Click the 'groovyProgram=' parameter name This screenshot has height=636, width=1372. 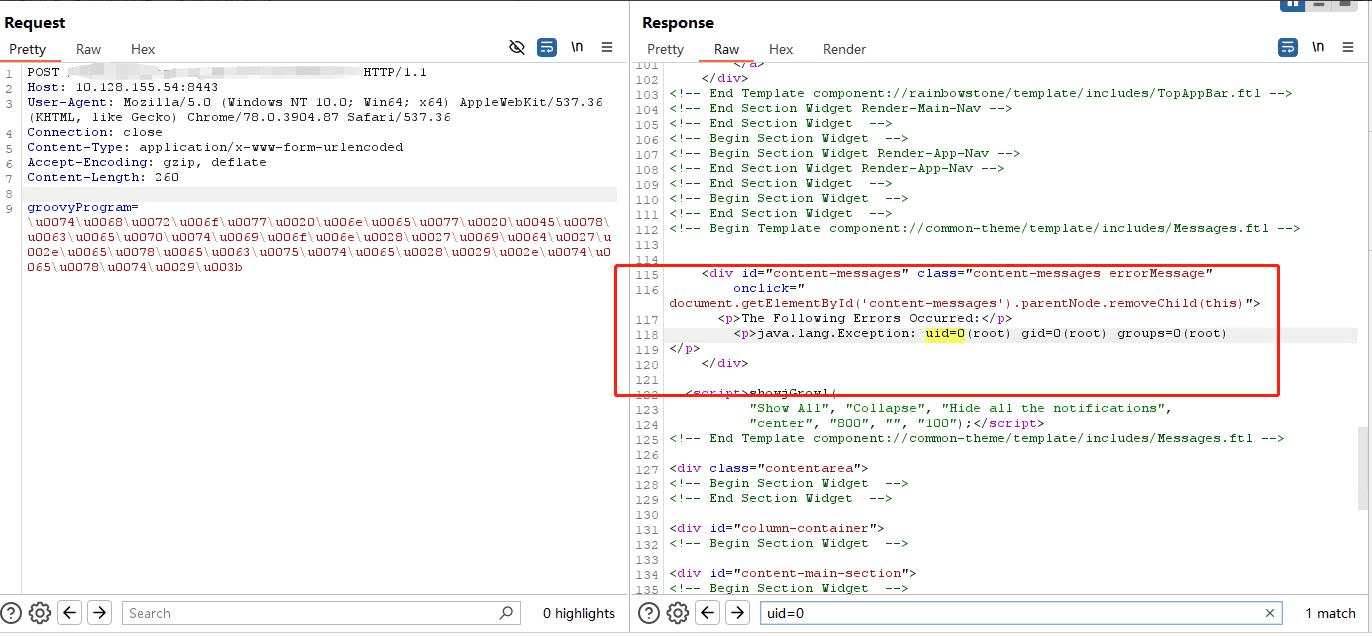(x=83, y=207)
